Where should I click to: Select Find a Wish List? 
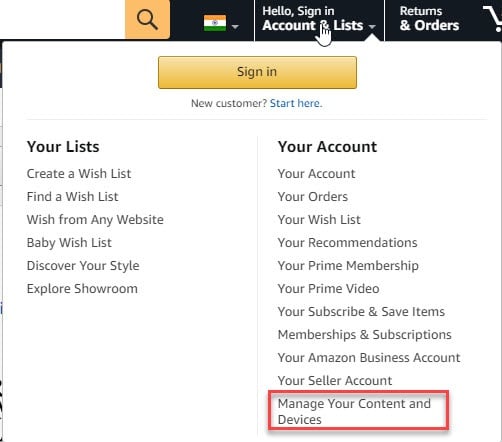click(73, 197)
